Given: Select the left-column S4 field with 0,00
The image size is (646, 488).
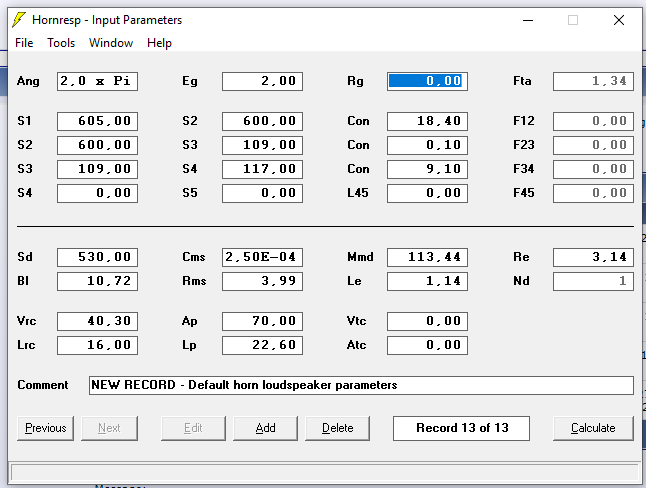Looking at the screenshot, I should [x=97, y=193].
